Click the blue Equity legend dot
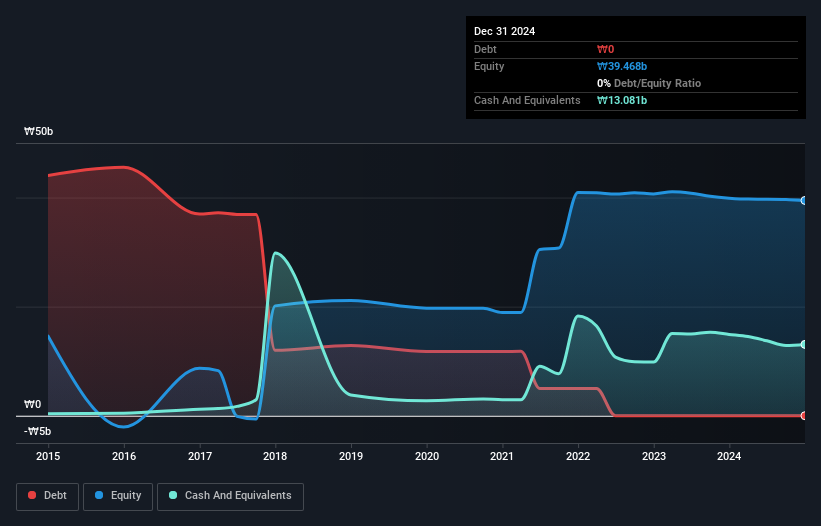The width and height of the screenshot is (821, 526). coord(99,495)
